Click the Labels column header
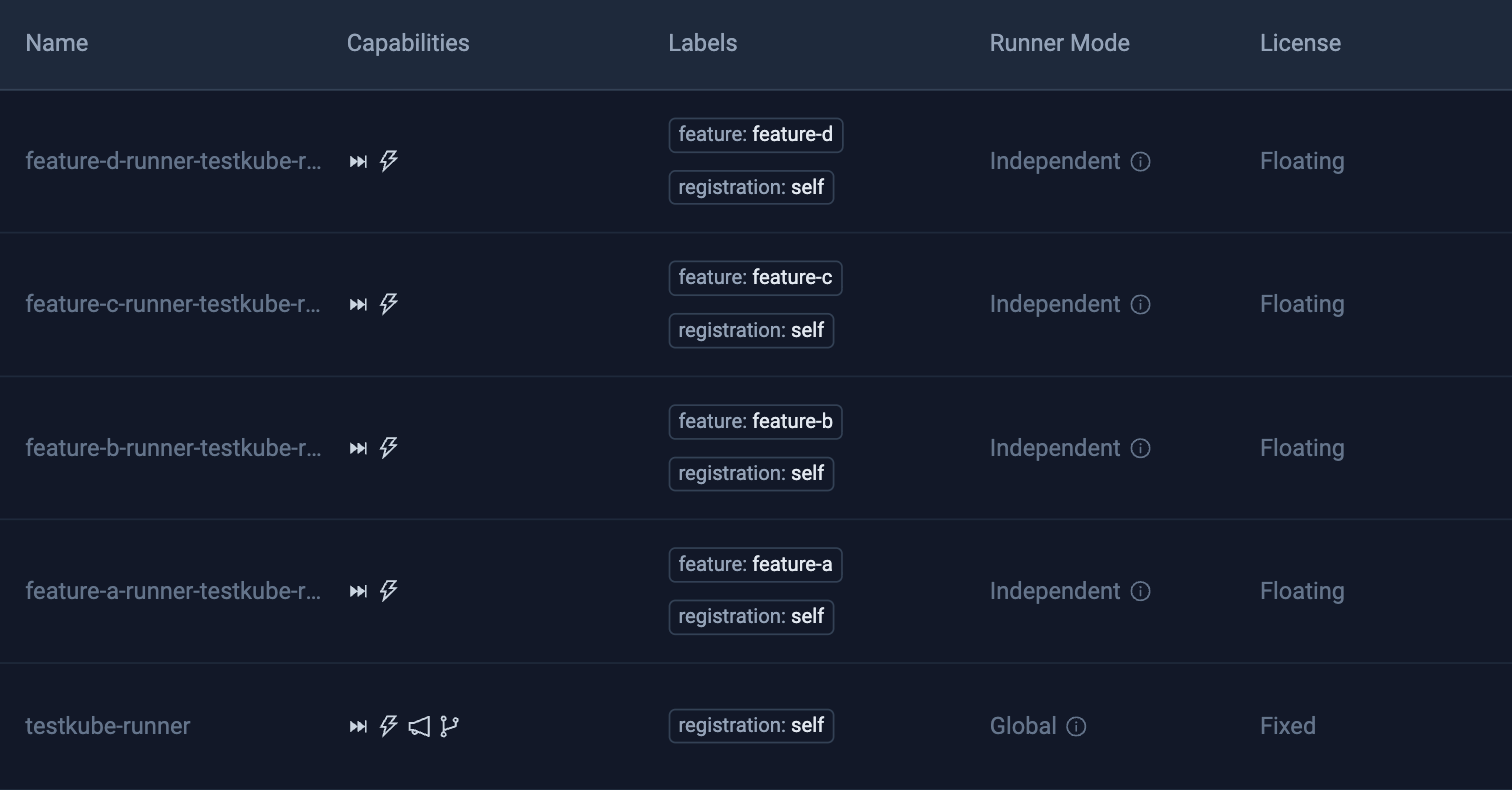1512x790 pixels. pos(703,43)
